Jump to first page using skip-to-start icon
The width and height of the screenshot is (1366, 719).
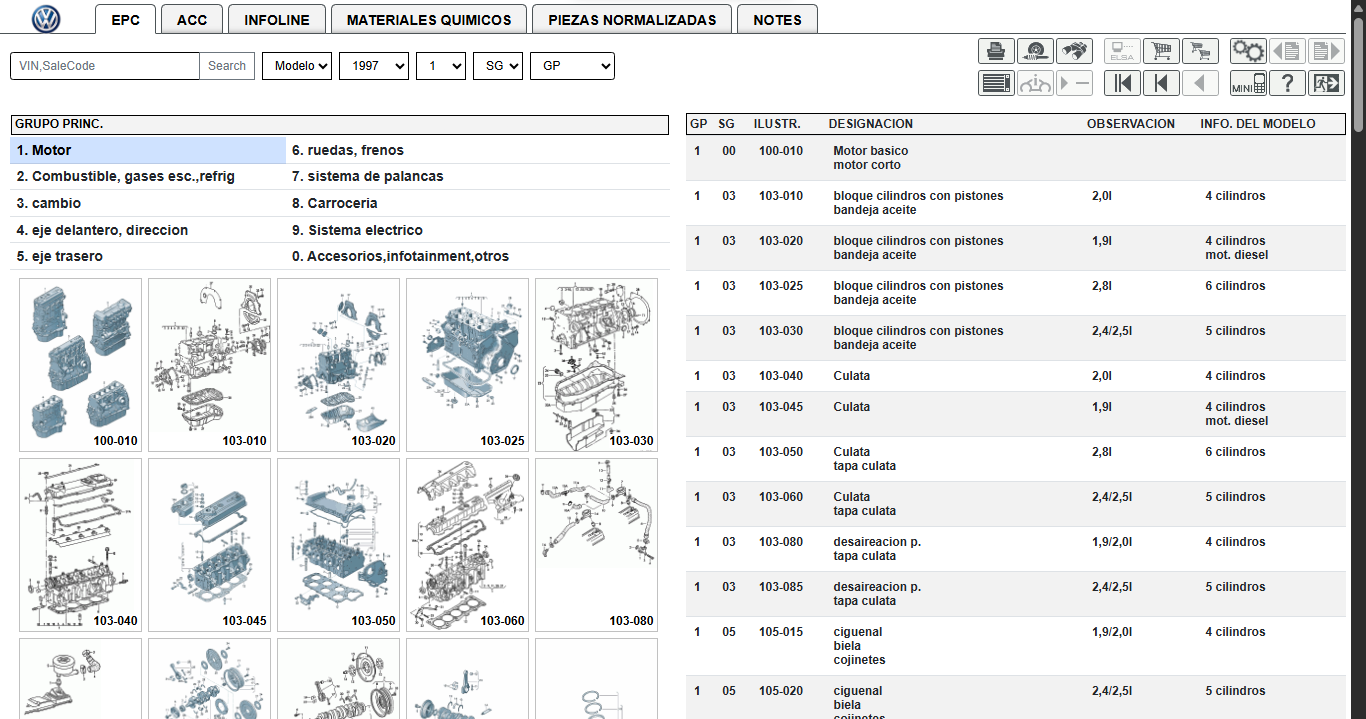tap(1122, 83)
